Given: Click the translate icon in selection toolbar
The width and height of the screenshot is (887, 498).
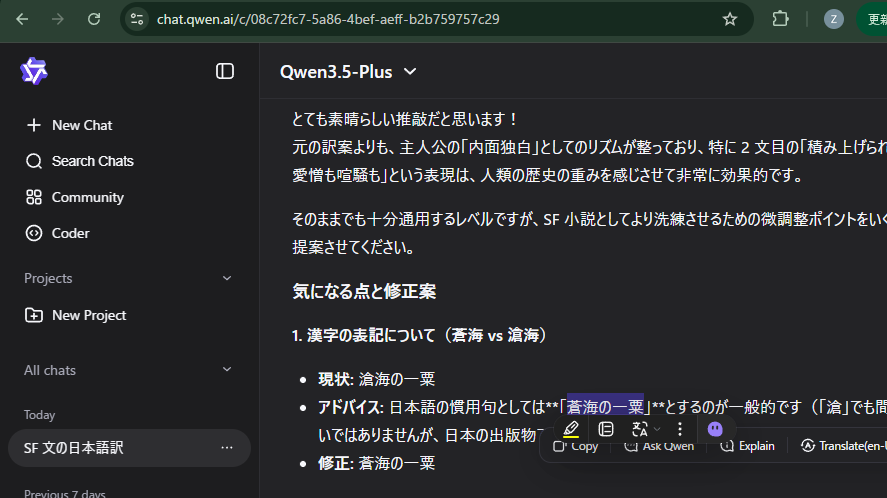Looking at the screenshot, I should 640,430.
